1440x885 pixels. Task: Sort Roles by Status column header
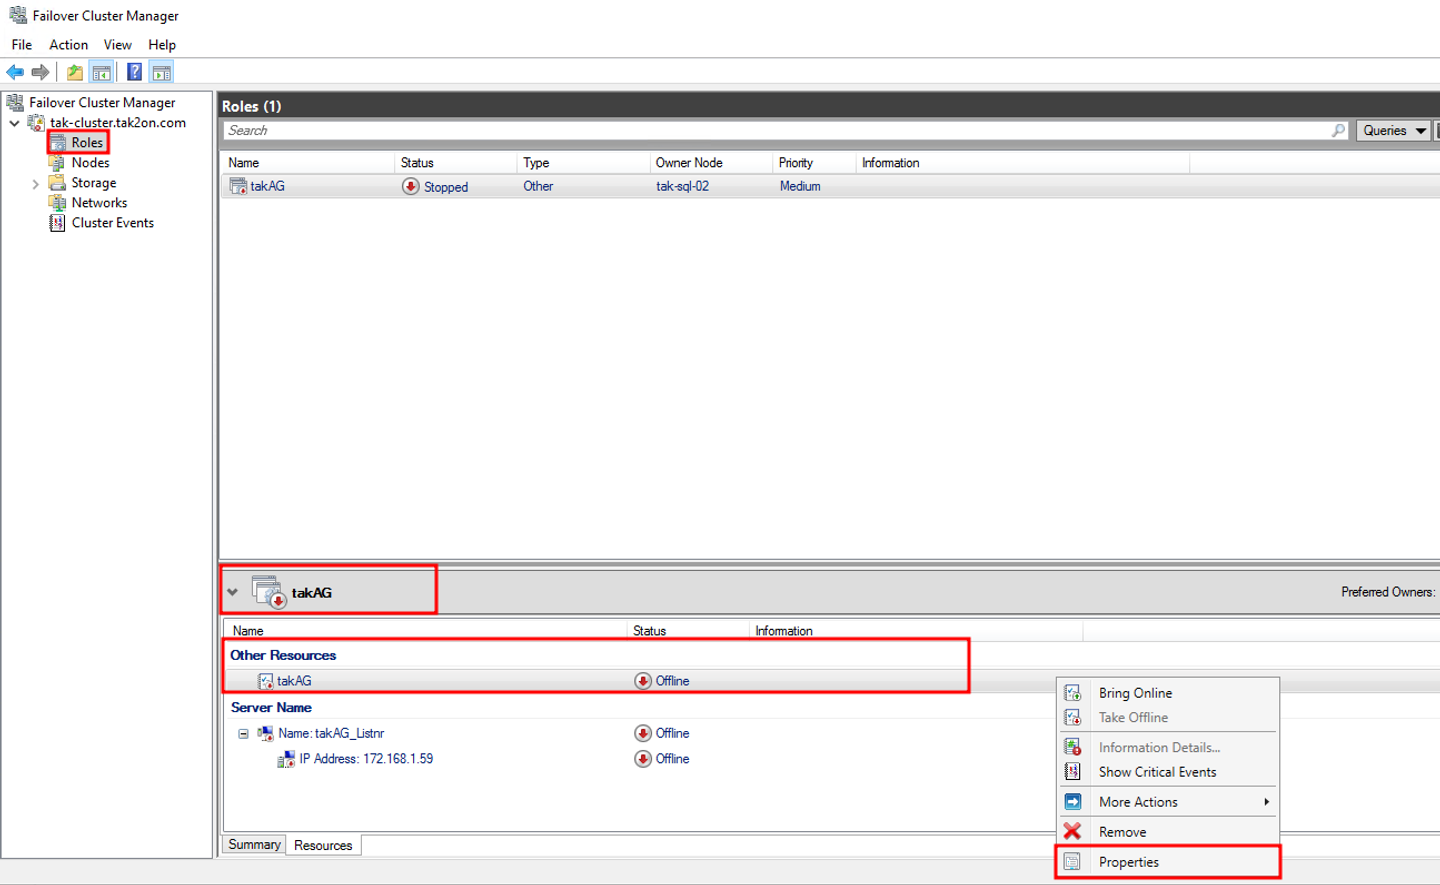pyautogui.click(x=455, y=163)
